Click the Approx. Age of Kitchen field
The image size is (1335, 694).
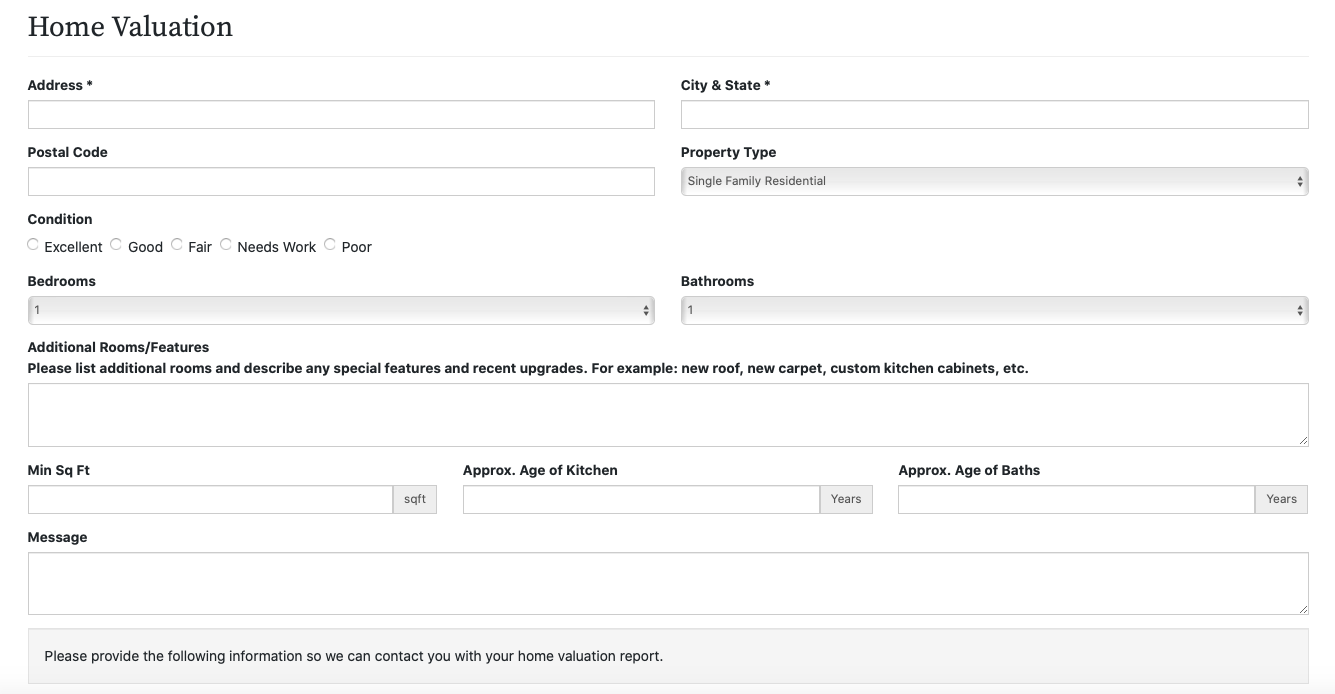pos(640,500)
